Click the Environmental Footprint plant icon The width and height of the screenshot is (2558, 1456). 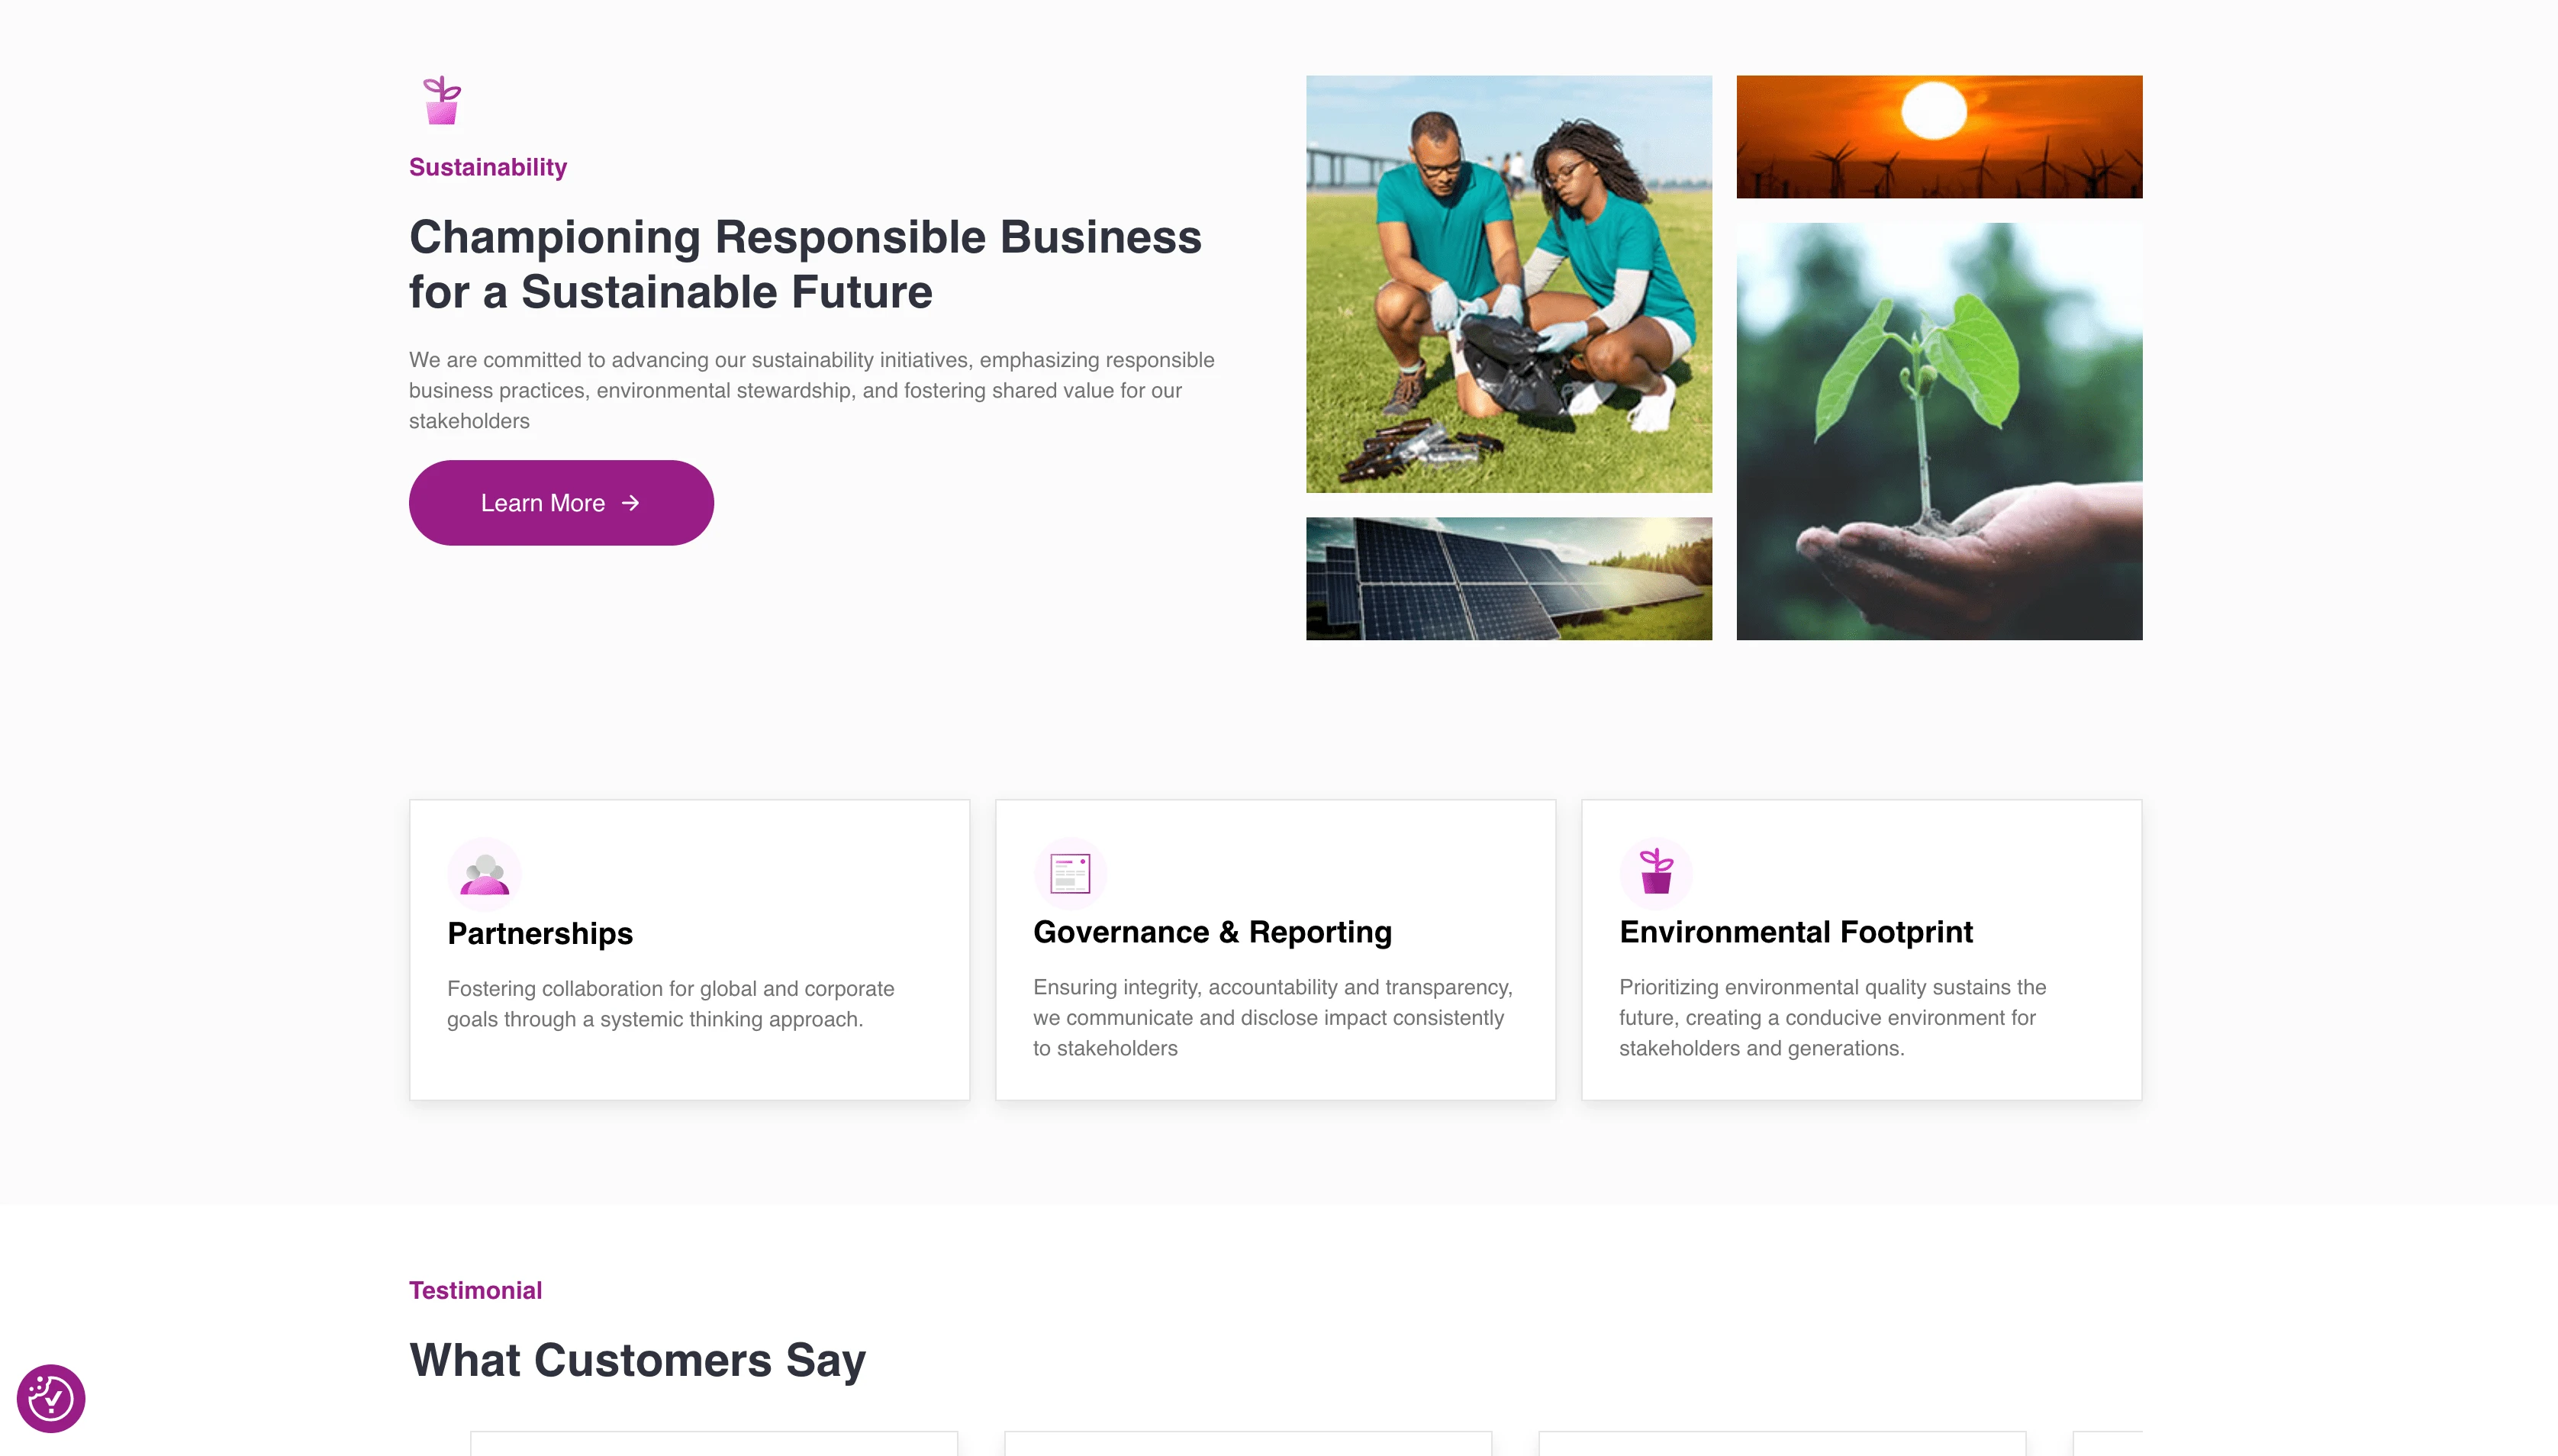pyautogui.click(x=1656, y=873)
